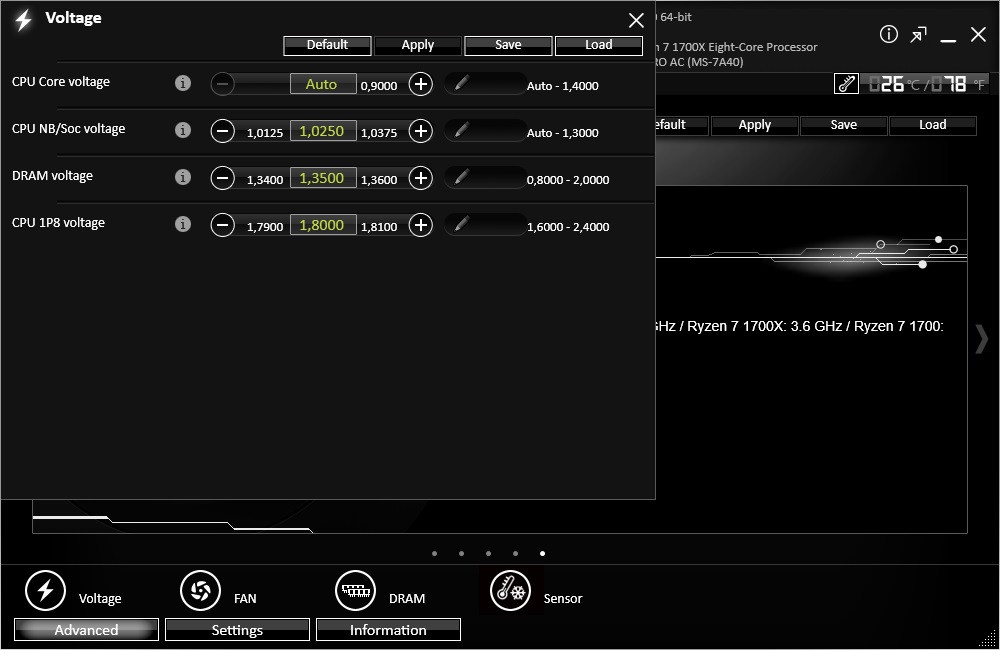This screenshot has width=1000, height=650.
Task: Show info for DRAM voltage
Action: [x=182, y=178]
